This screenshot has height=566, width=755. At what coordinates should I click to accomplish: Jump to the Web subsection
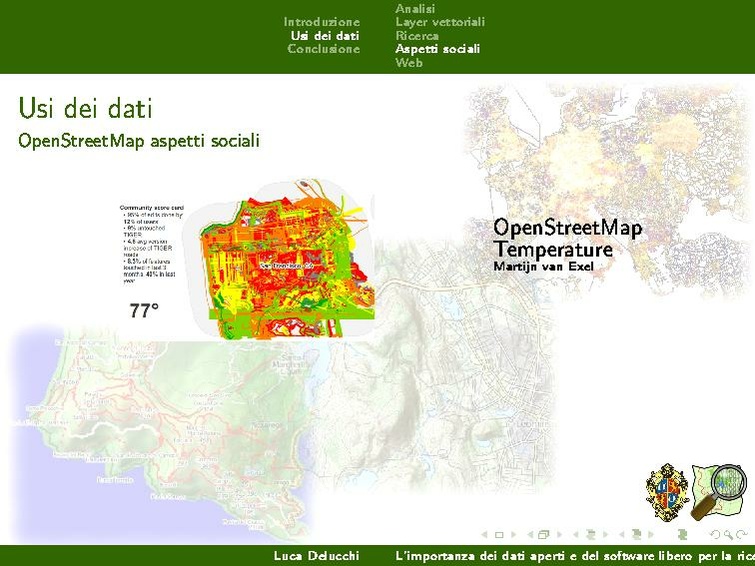tap(409, 63)
